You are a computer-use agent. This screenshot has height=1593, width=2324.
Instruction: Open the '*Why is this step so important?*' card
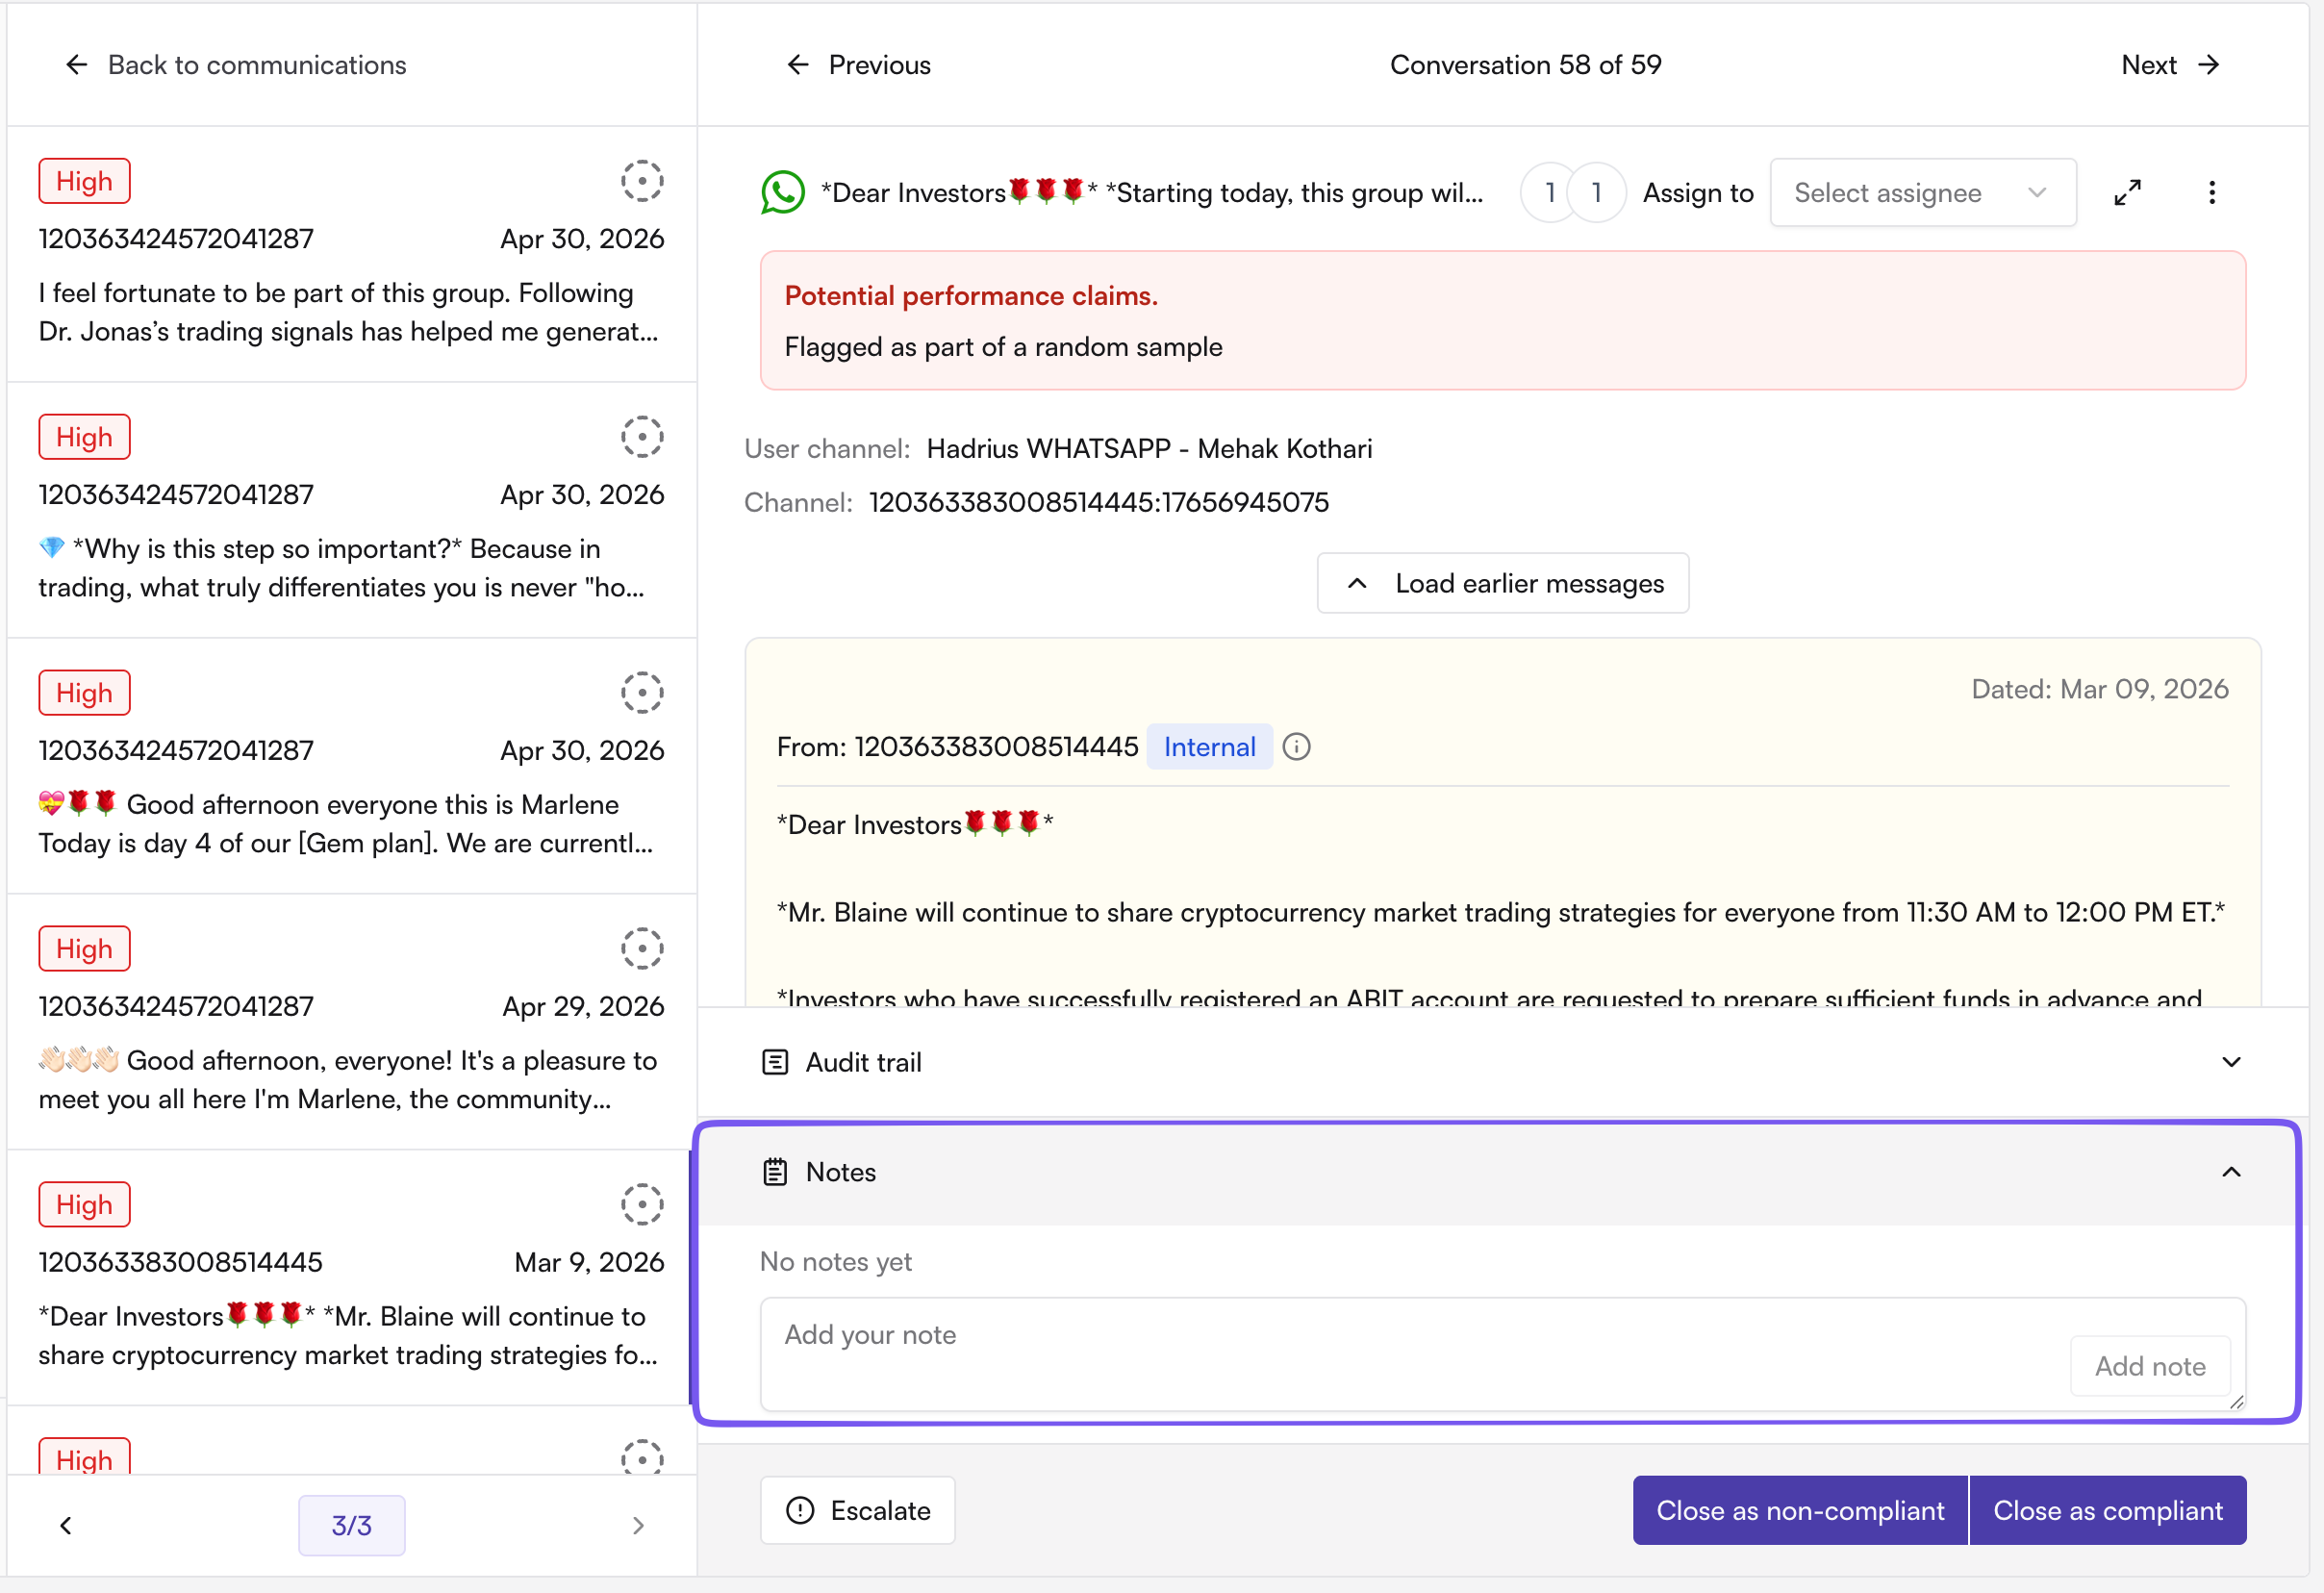[351, 510]
